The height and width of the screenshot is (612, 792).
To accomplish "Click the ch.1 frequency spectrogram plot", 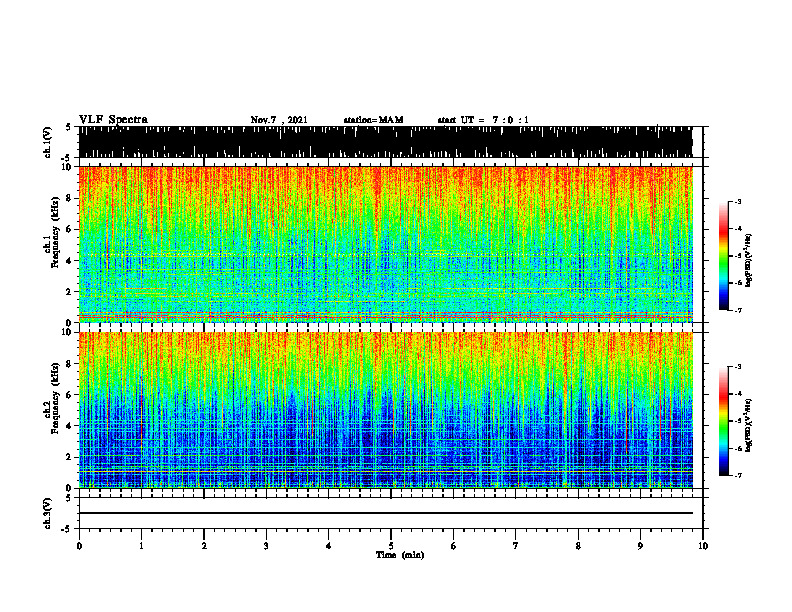I will click(386, 244).
